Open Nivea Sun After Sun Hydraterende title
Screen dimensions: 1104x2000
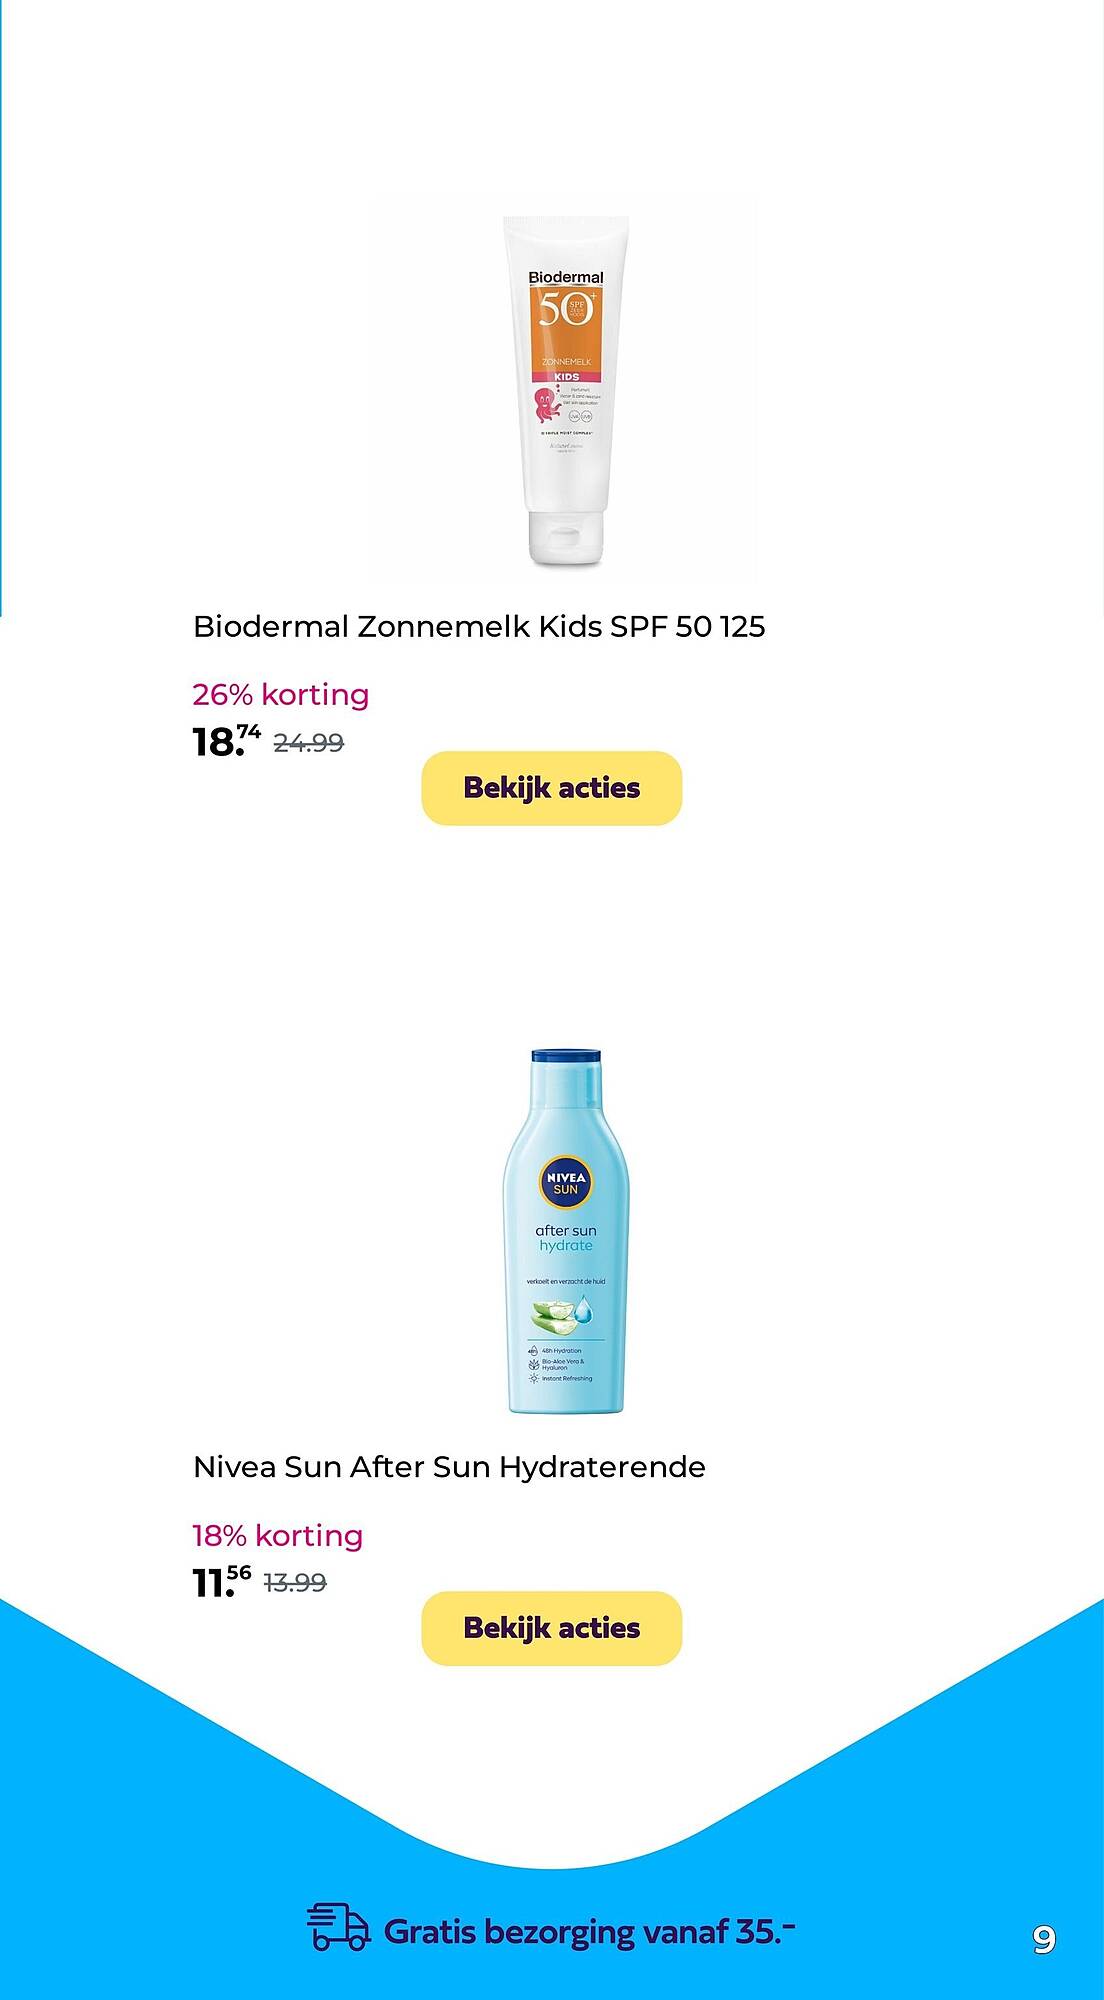[449, 1467]
